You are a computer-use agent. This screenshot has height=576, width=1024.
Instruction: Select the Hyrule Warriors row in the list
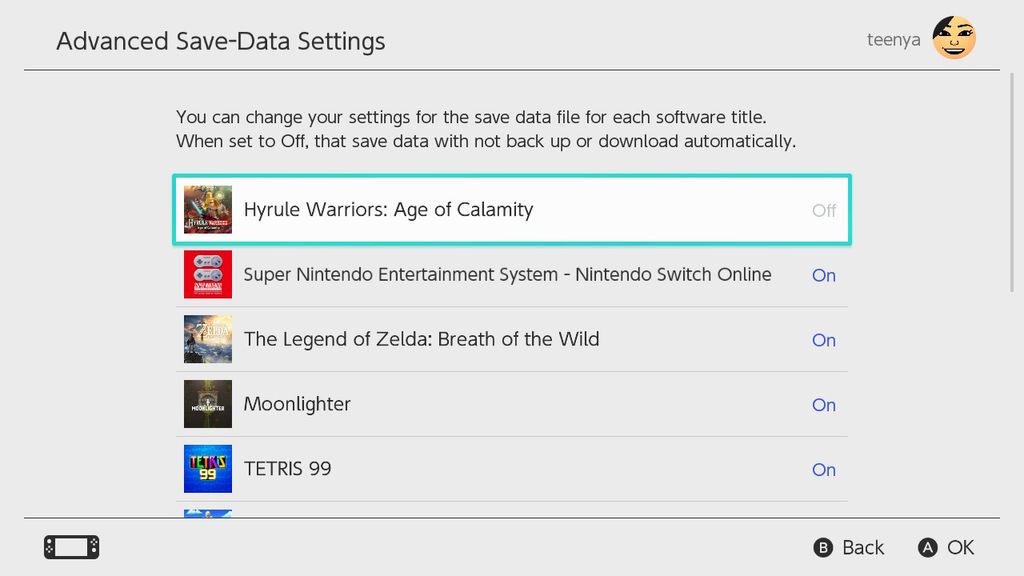pos(512,209)
